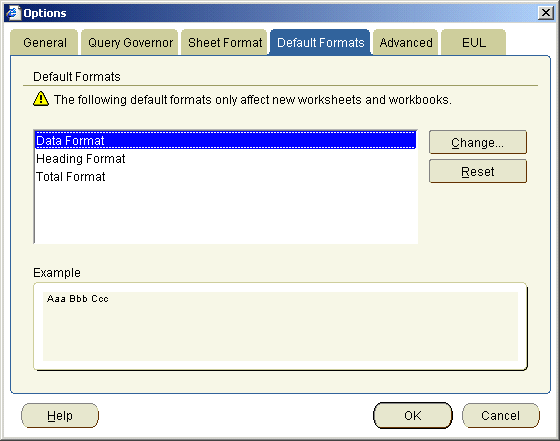
Task: Click the yellow warning triangle icon
Action: pos(41,99)
